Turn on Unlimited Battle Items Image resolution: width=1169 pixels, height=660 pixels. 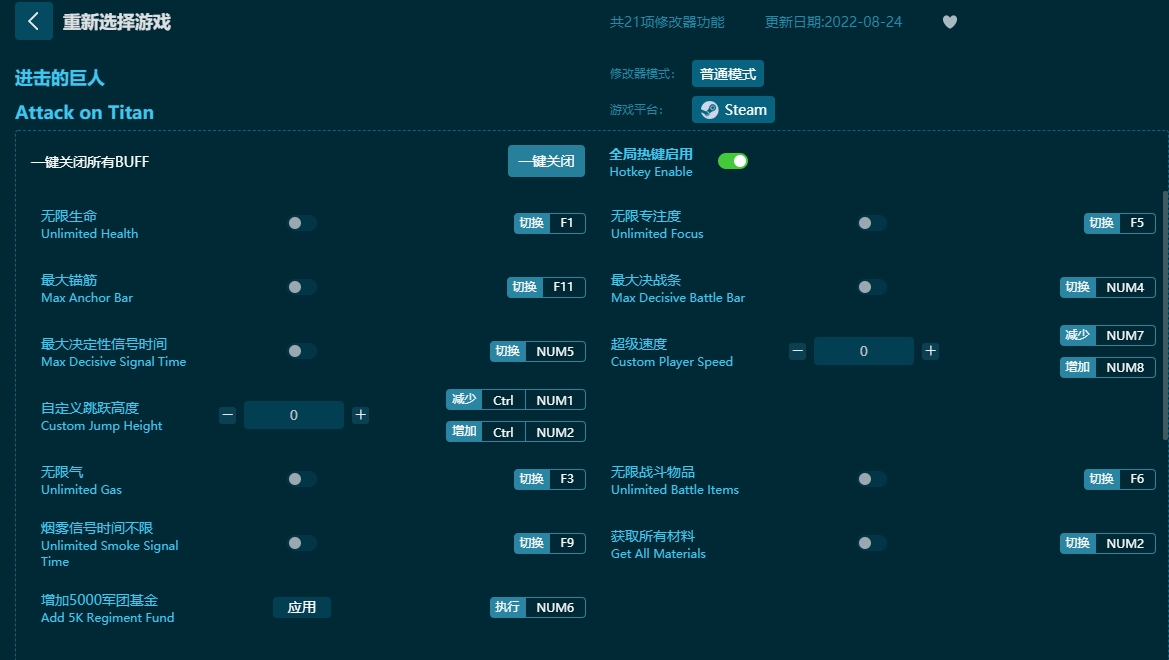(872, 479)
